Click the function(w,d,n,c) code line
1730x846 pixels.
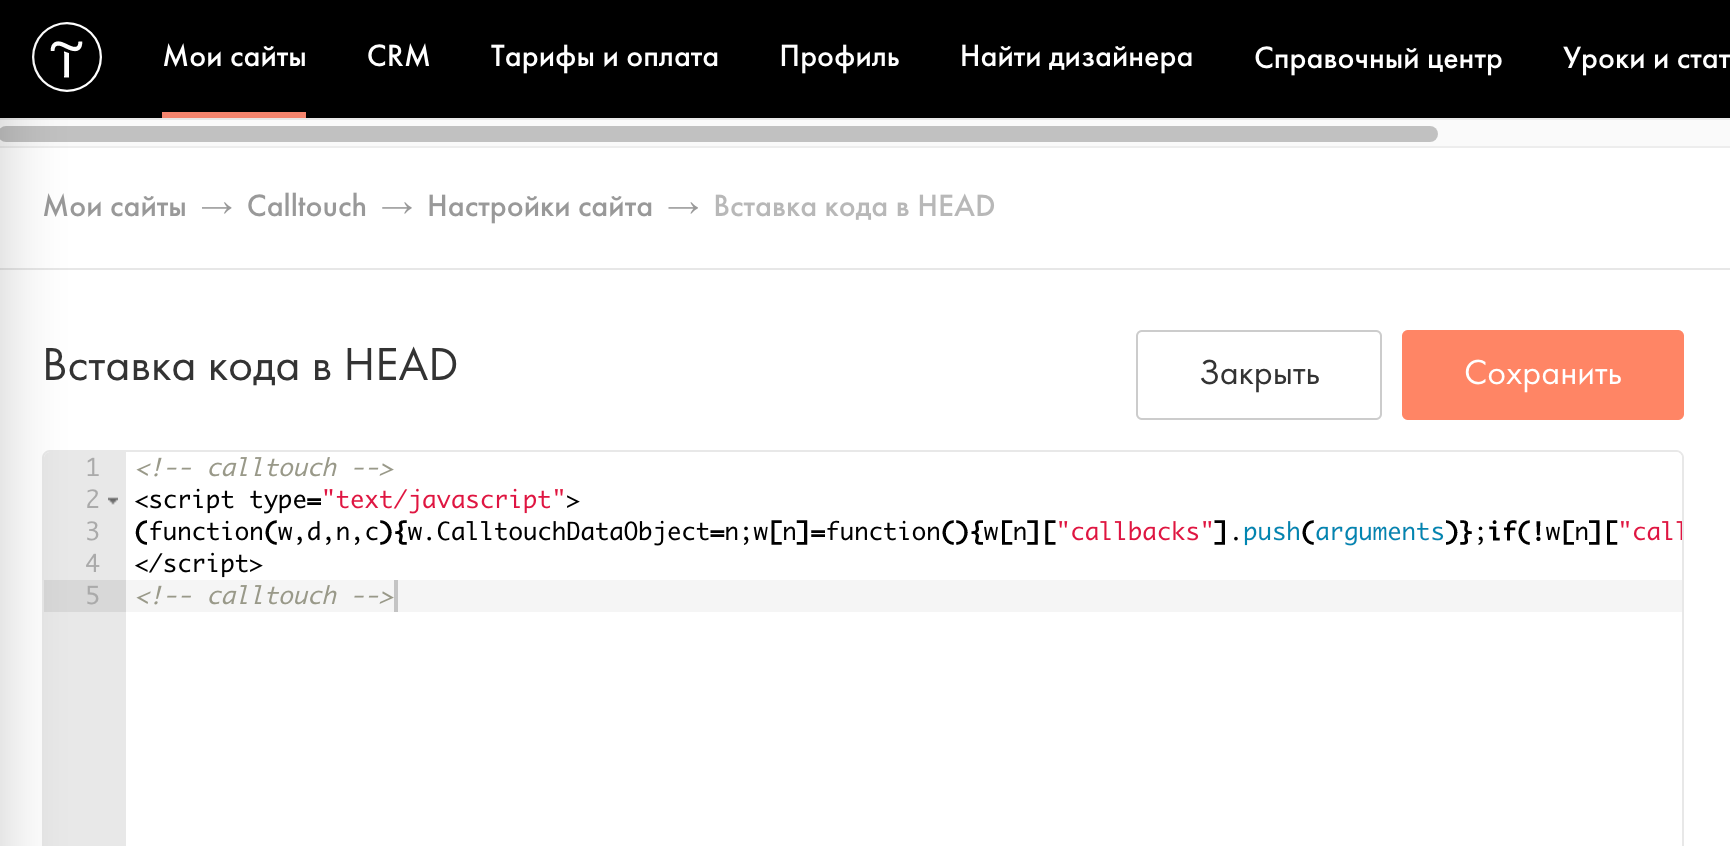pos(908,532)
